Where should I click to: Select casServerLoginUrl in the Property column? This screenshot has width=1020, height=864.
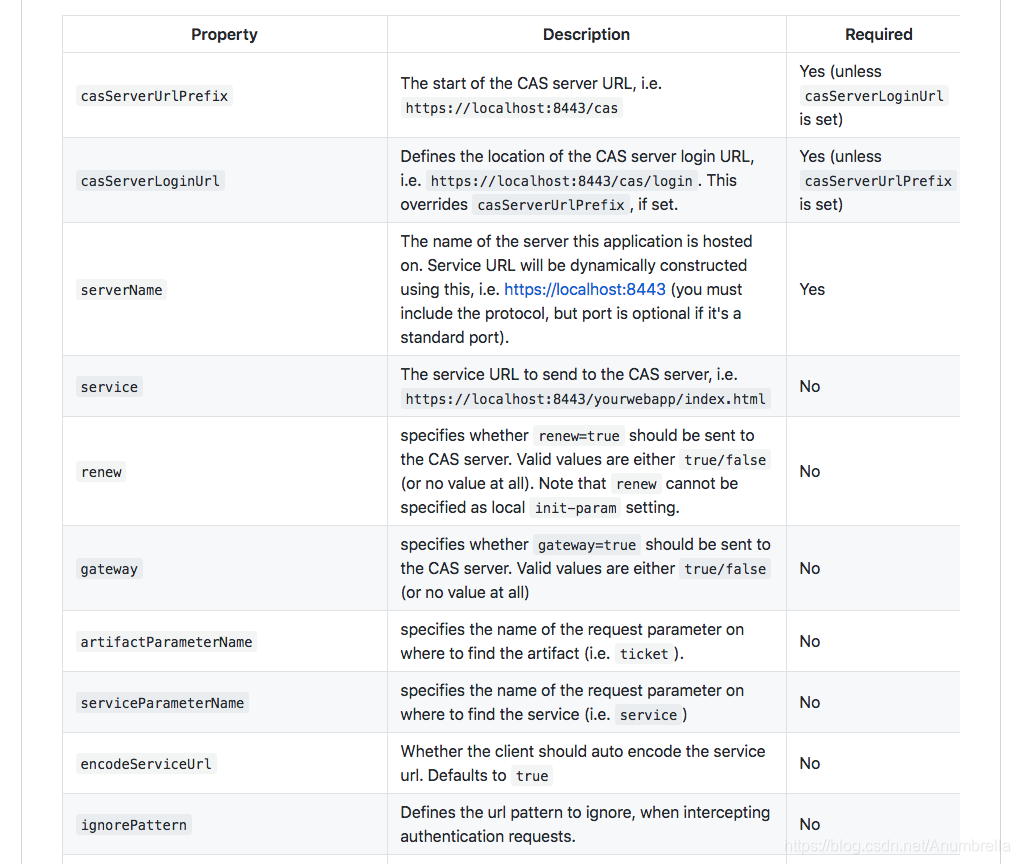point(150,181)
